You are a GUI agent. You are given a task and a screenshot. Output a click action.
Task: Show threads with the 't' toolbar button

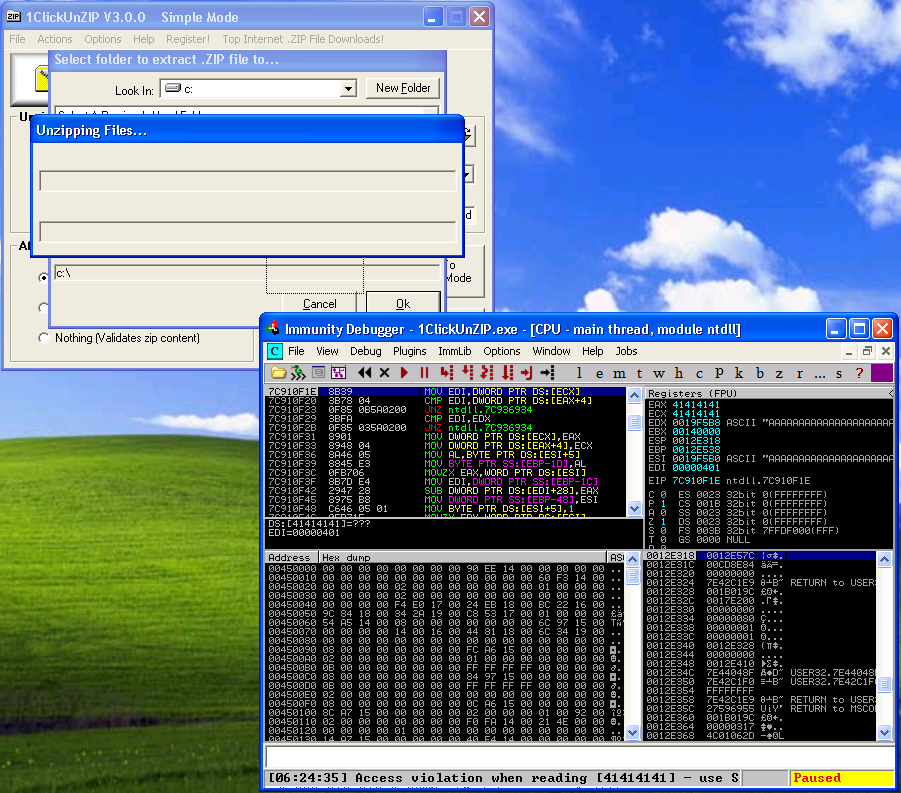(639, 374)
